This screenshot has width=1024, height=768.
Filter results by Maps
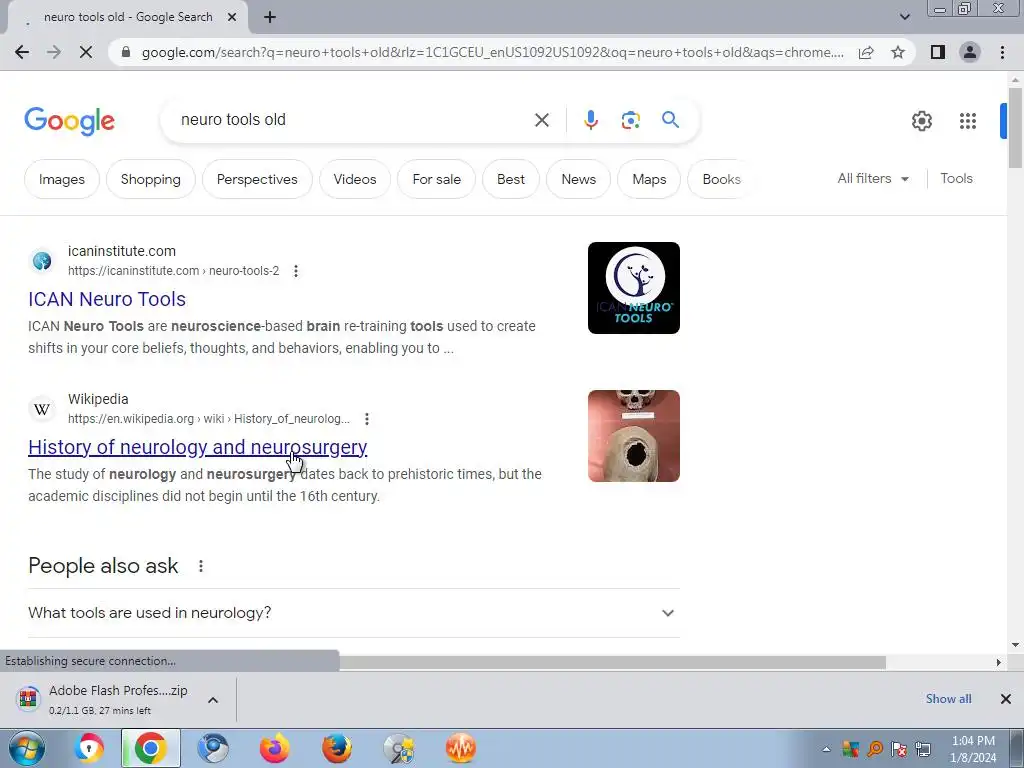click(649, 179)
